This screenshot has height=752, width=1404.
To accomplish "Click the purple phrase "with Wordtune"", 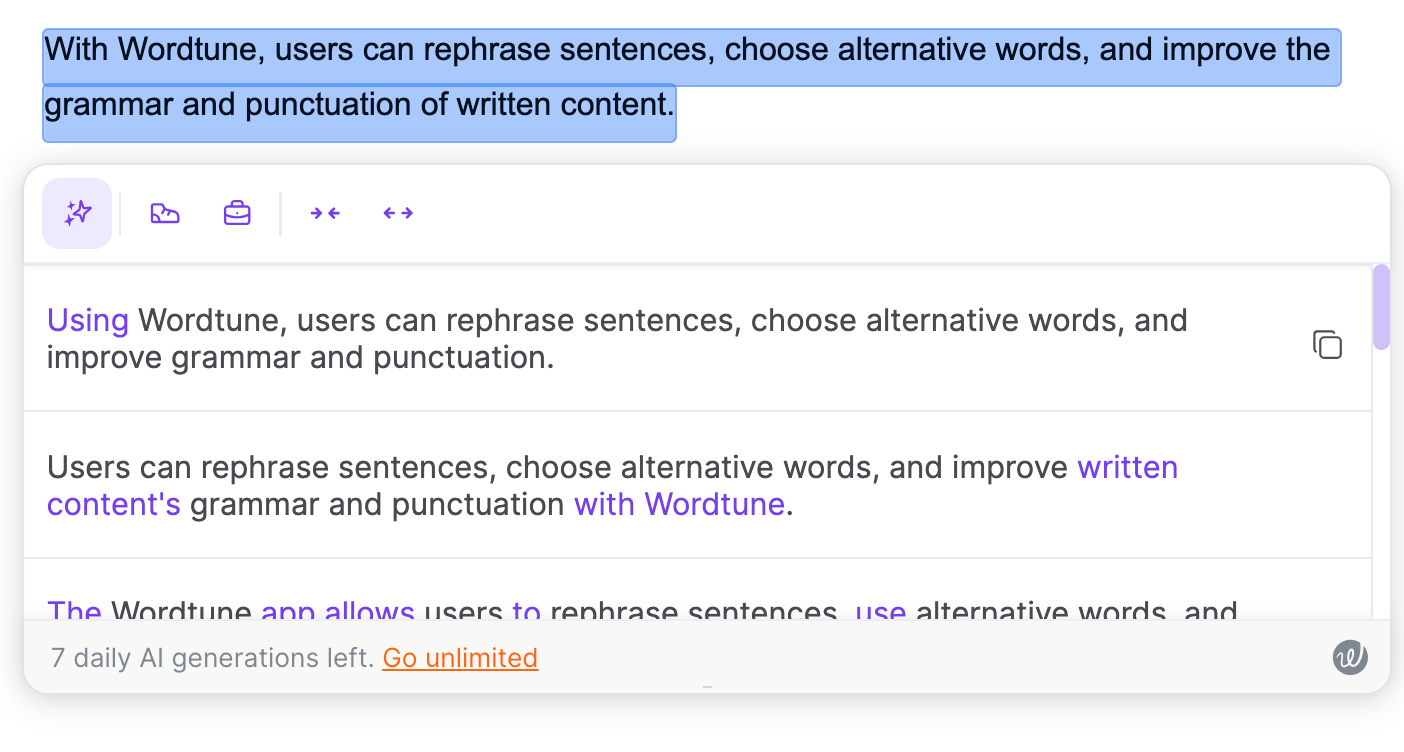I will click(x=679, y=504).
